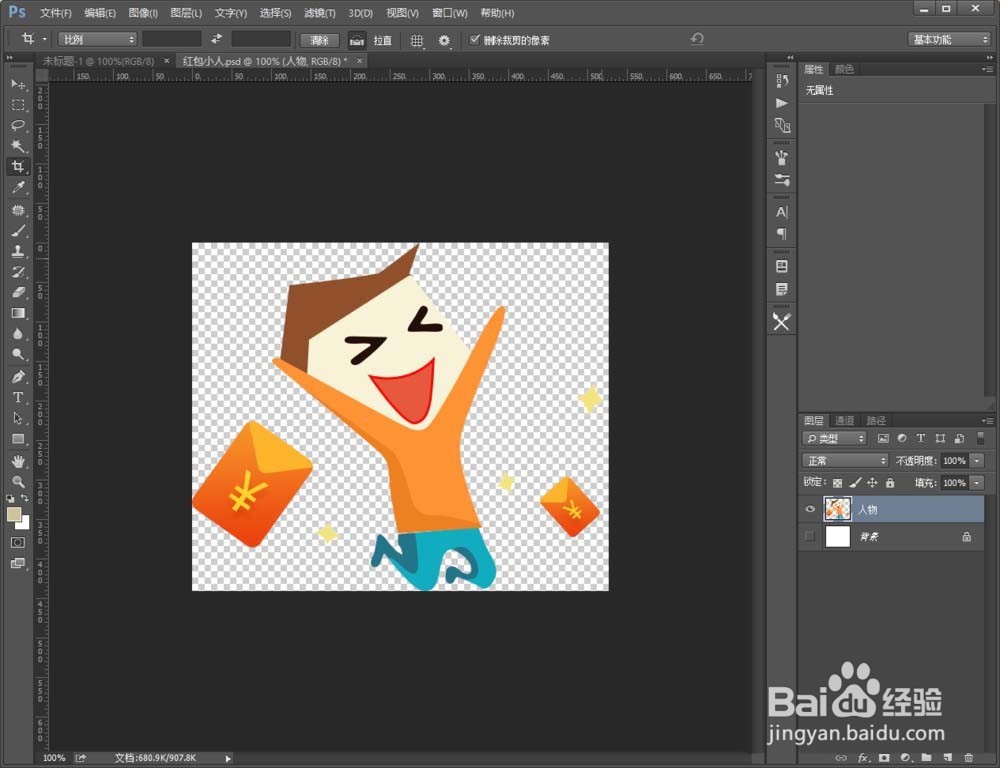Set the foreground color swatch
Viewport: 1000px width, 768px height.
[x=14, y=515]
